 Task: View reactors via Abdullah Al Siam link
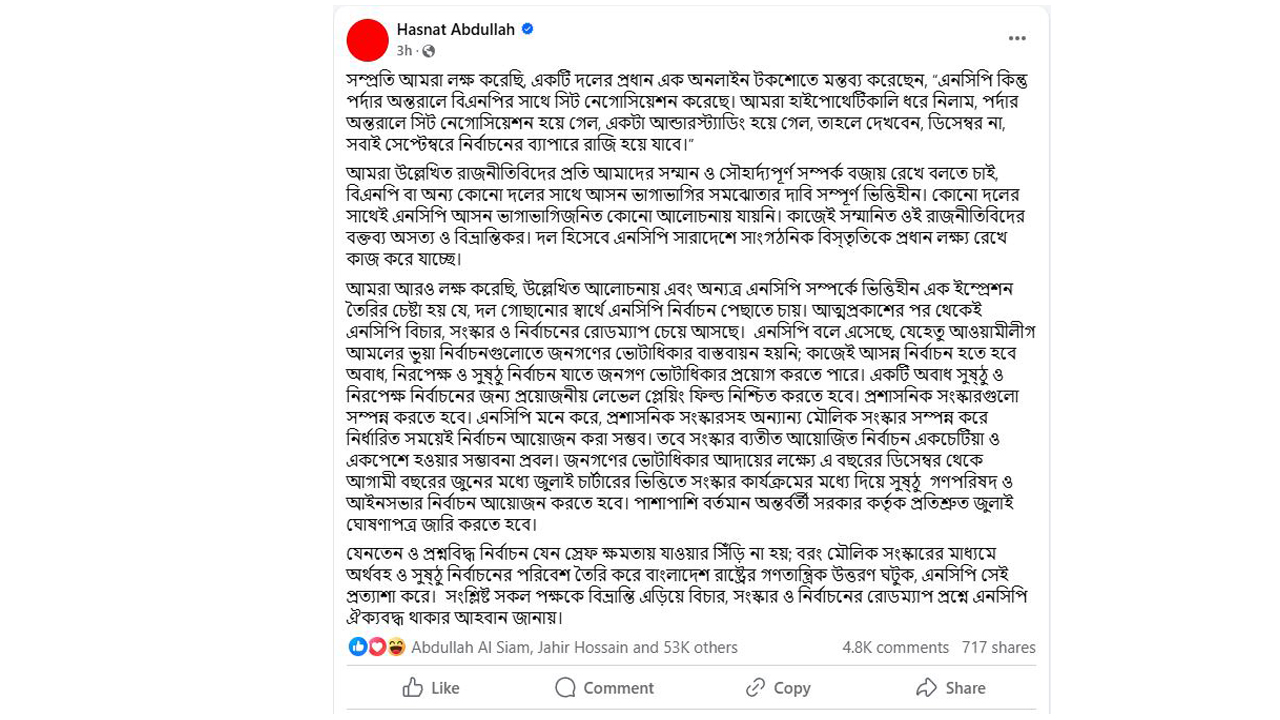(470, 647)
